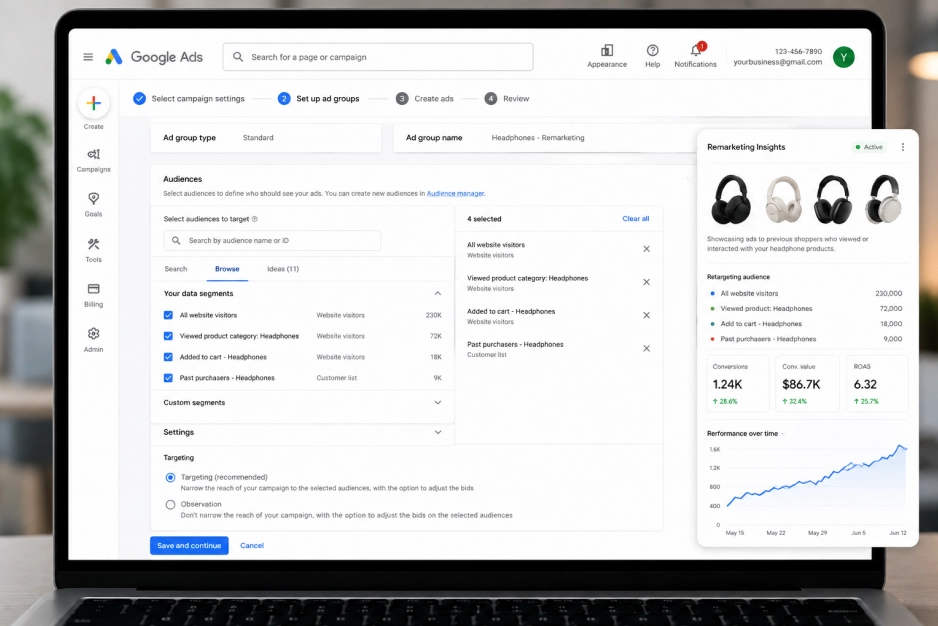Expand the Settings section
Image resolution: width=938 pixels, height=626 pixels.
pos(438,432)
